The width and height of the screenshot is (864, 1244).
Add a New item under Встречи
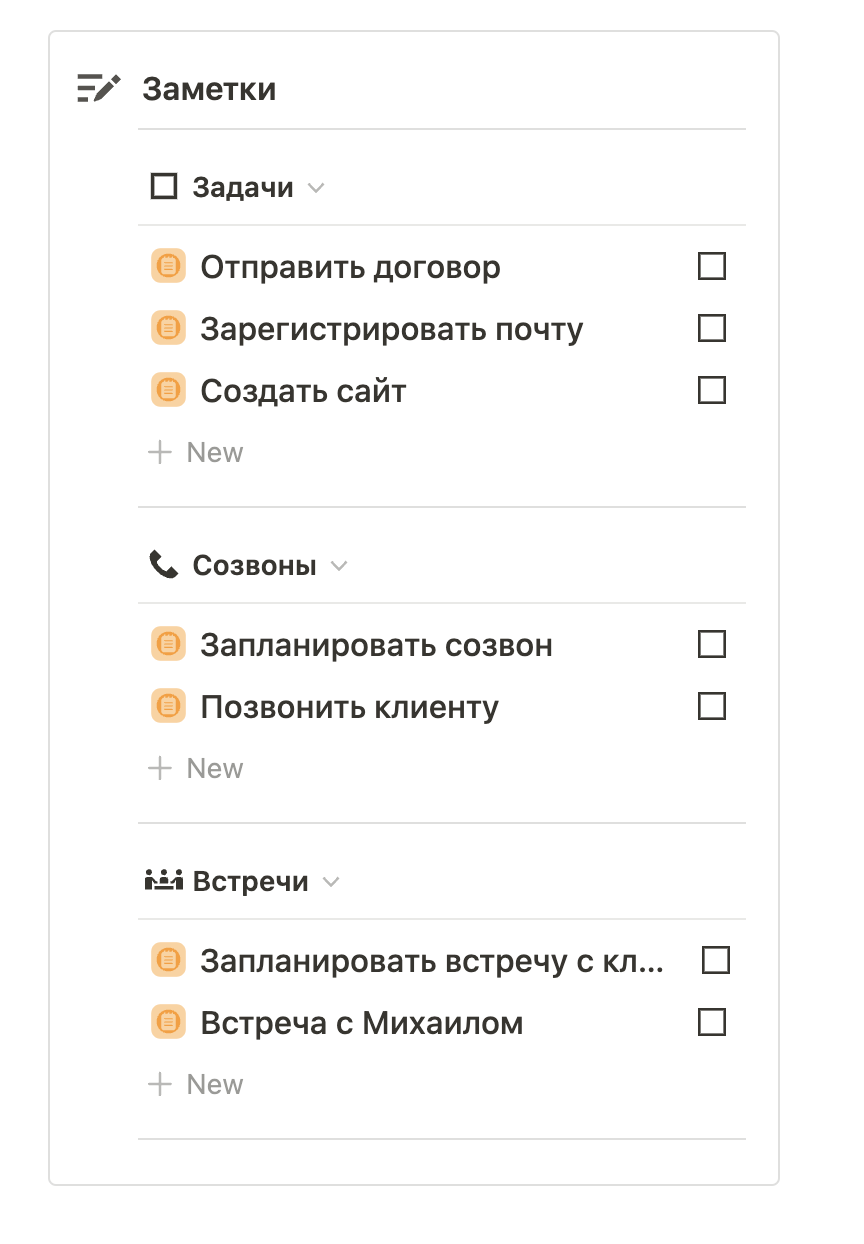(196, 1084)
